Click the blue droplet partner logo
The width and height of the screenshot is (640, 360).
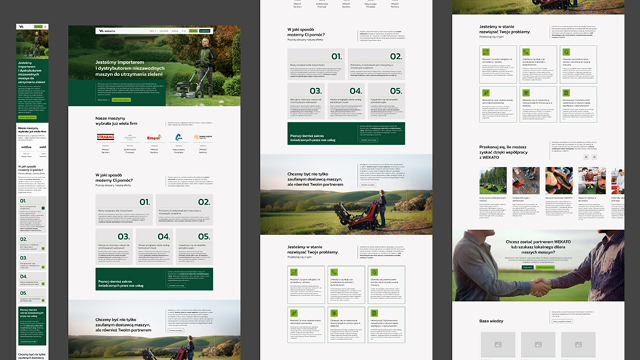178,138
